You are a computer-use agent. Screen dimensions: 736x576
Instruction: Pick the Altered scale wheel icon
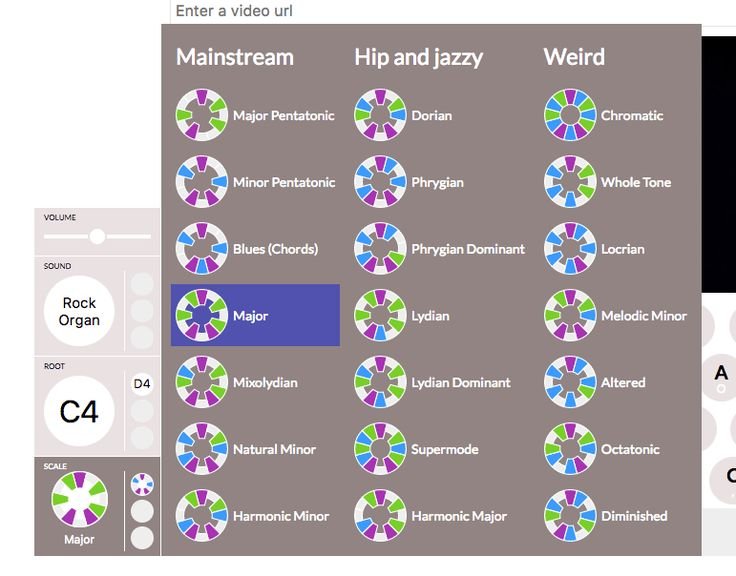click(x=570, y=382)
